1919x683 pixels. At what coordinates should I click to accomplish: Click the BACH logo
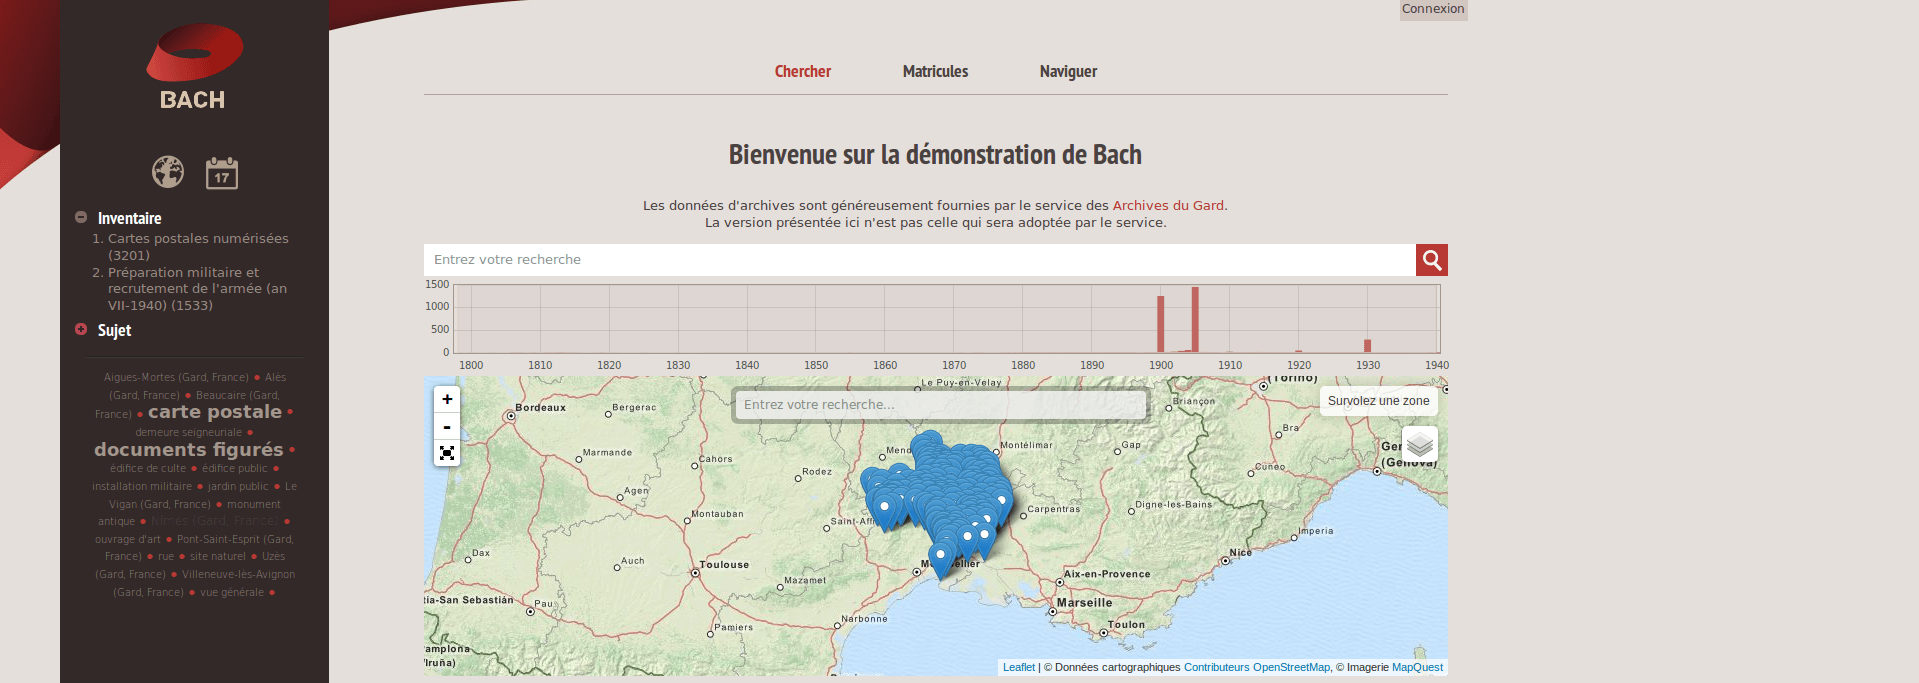pos(194,66)
